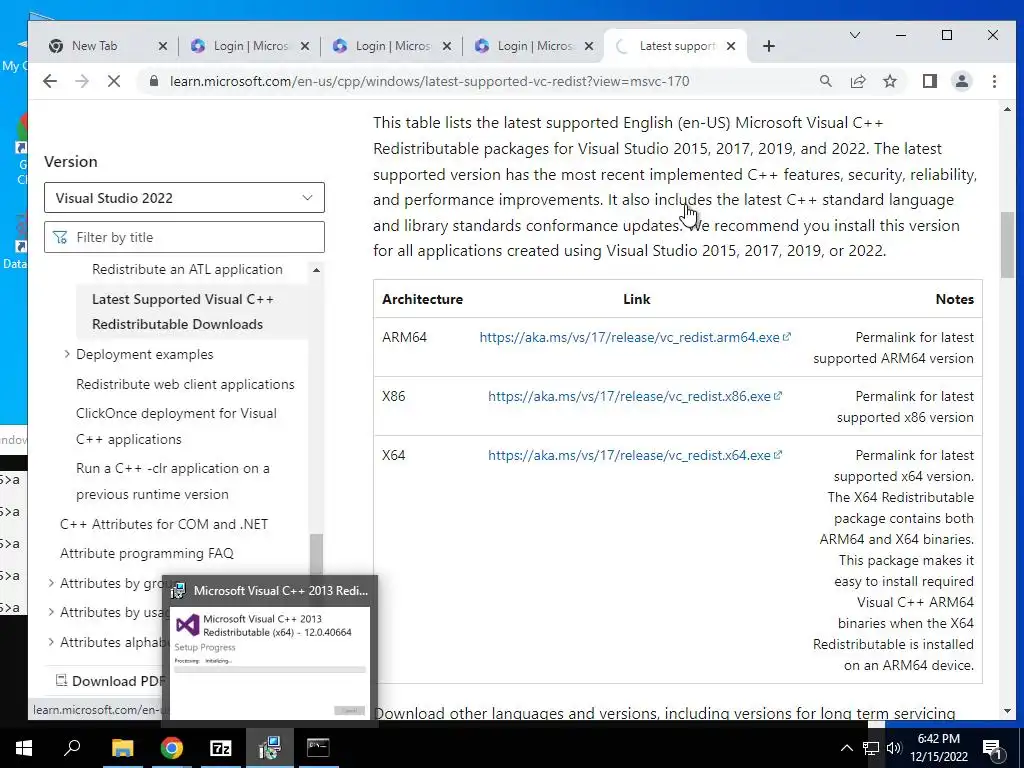Screen dimensions: 1024x768
Task: Open Chrome three-dot menu
Action: tap(994, 81)
